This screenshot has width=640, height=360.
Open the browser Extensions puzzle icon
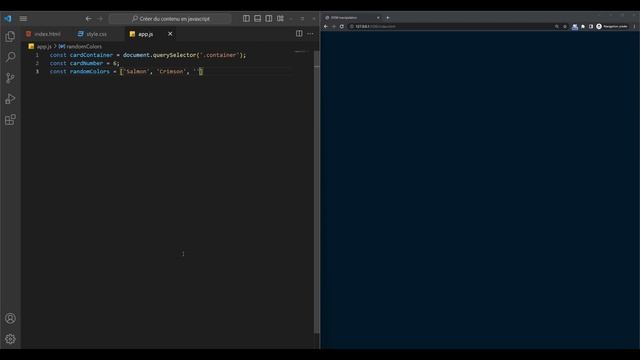[583, 27]
